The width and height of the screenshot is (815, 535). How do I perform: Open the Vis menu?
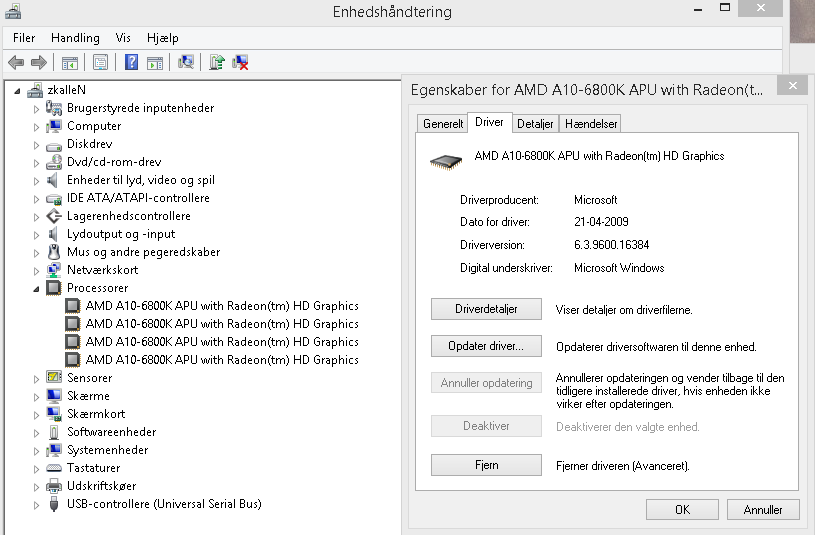123,38
